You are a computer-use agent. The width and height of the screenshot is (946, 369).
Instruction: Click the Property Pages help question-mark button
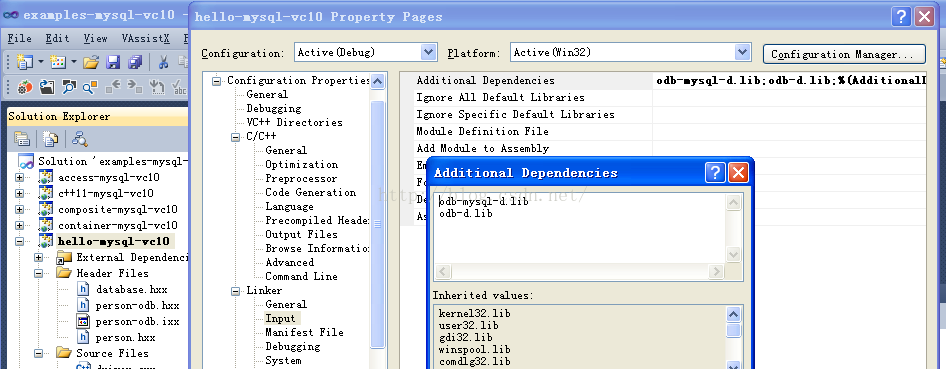pos(901,16)
